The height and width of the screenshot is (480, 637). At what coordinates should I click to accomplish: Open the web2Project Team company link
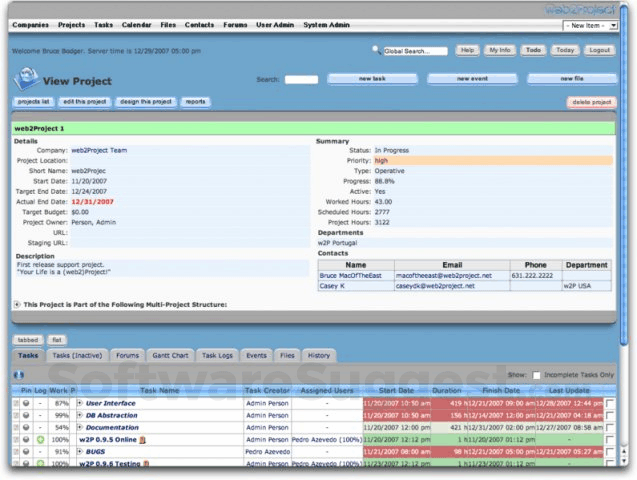tap(99, 150)
